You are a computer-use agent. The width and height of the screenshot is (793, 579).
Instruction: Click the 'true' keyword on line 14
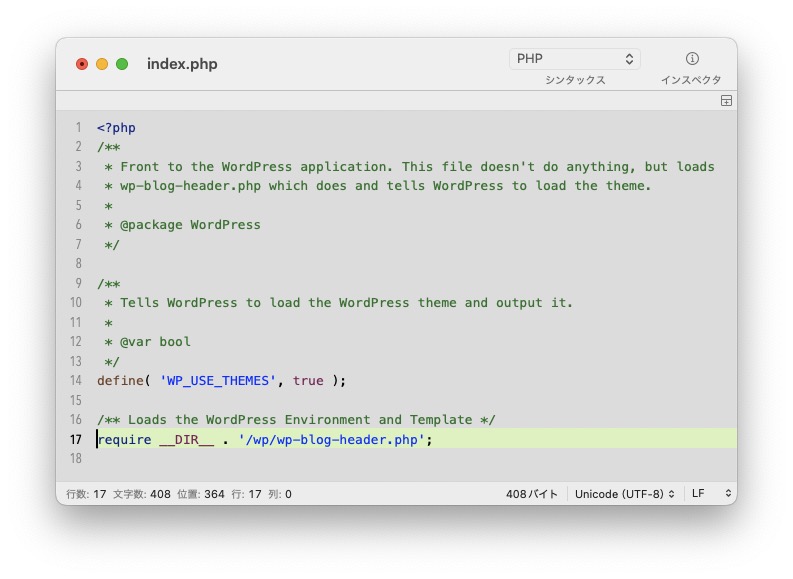pos(308,380)
